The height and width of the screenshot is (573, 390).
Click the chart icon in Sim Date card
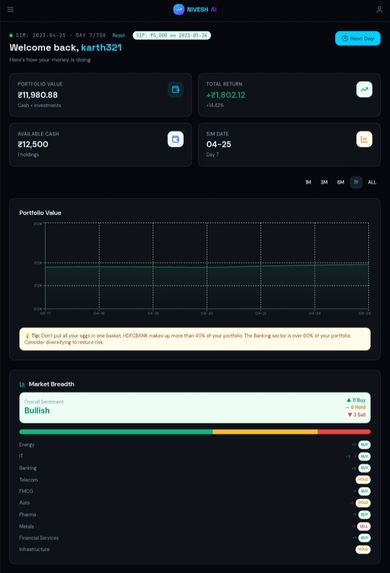(x=364, y=139)
